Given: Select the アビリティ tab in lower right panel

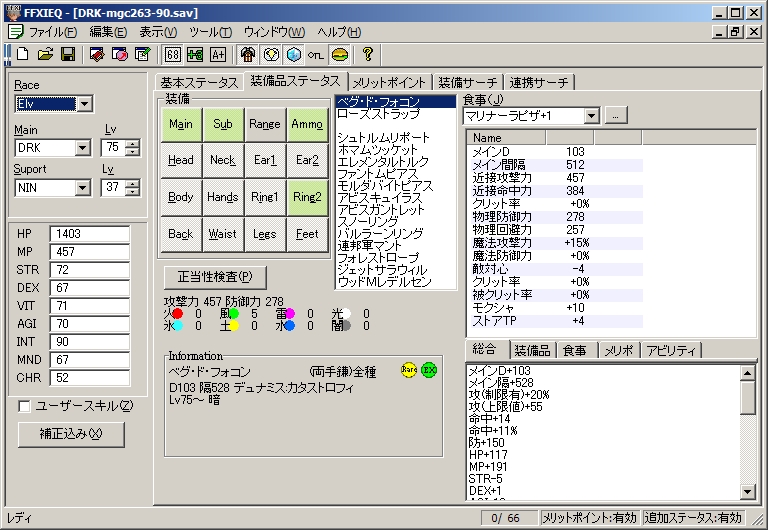Looking at the screenshot, I should (671, 350).
